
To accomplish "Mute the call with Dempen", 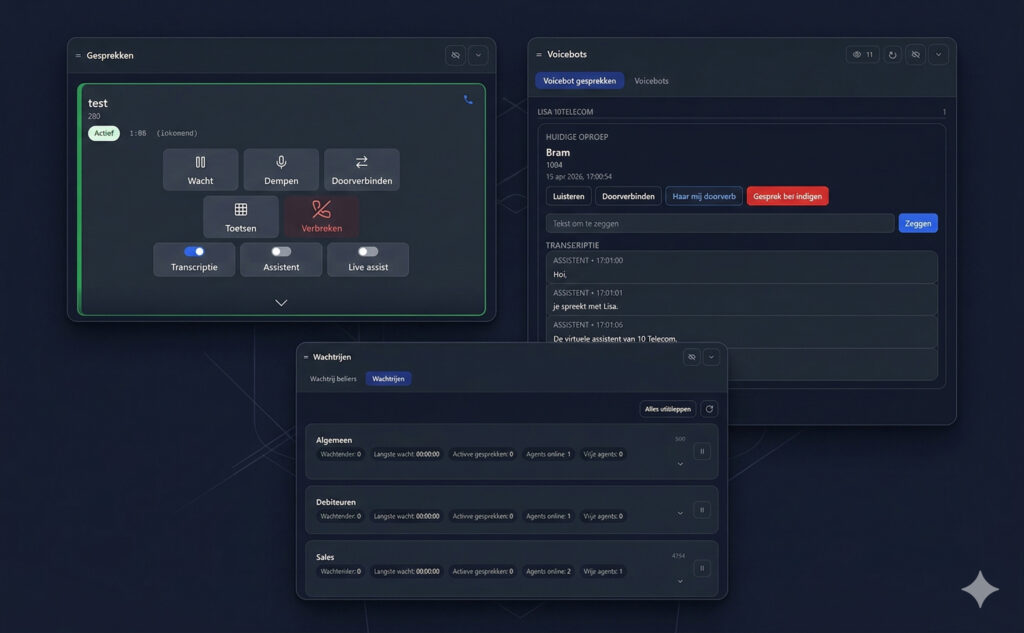I will coord(281,169).
